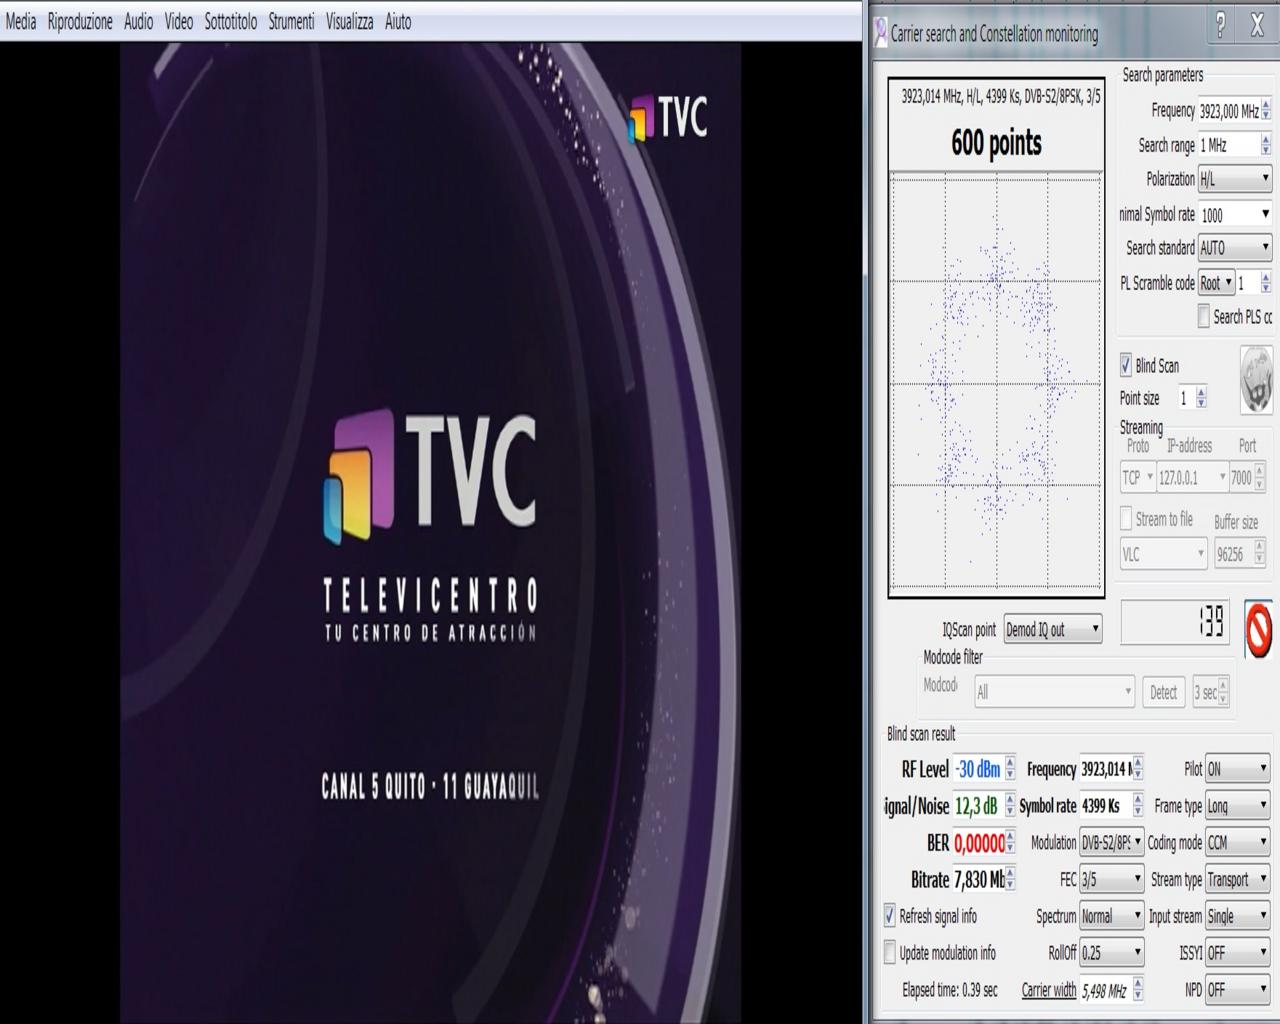Screen dimensions: 1280x1024
Task: Open the Modcode filter All dropdown
Action: 1053,691
